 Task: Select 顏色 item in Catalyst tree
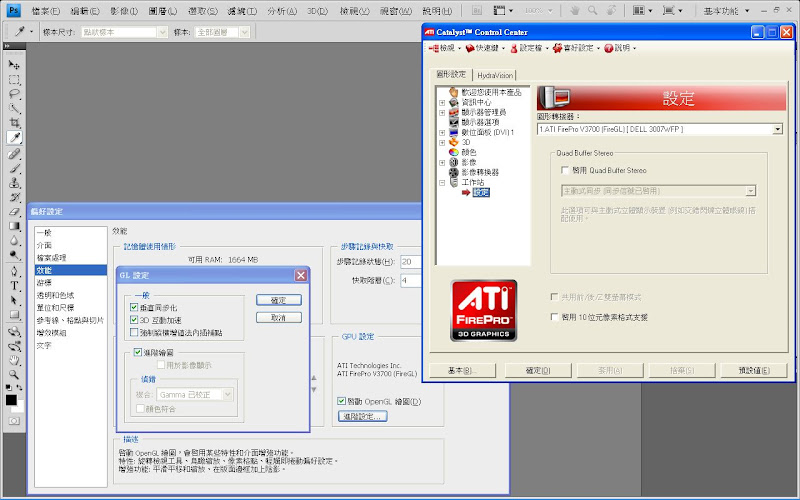coord(468,152)
